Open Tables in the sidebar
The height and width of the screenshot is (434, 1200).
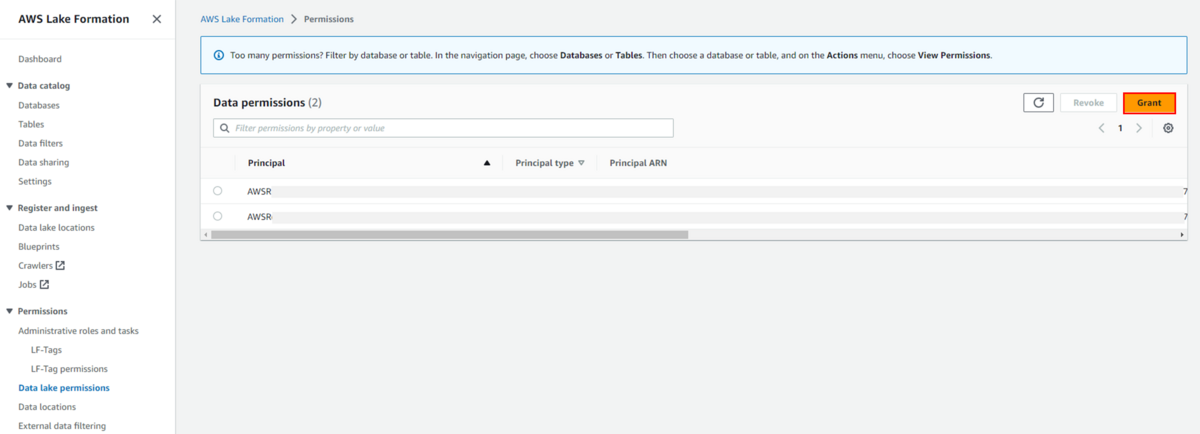(31, 124)
